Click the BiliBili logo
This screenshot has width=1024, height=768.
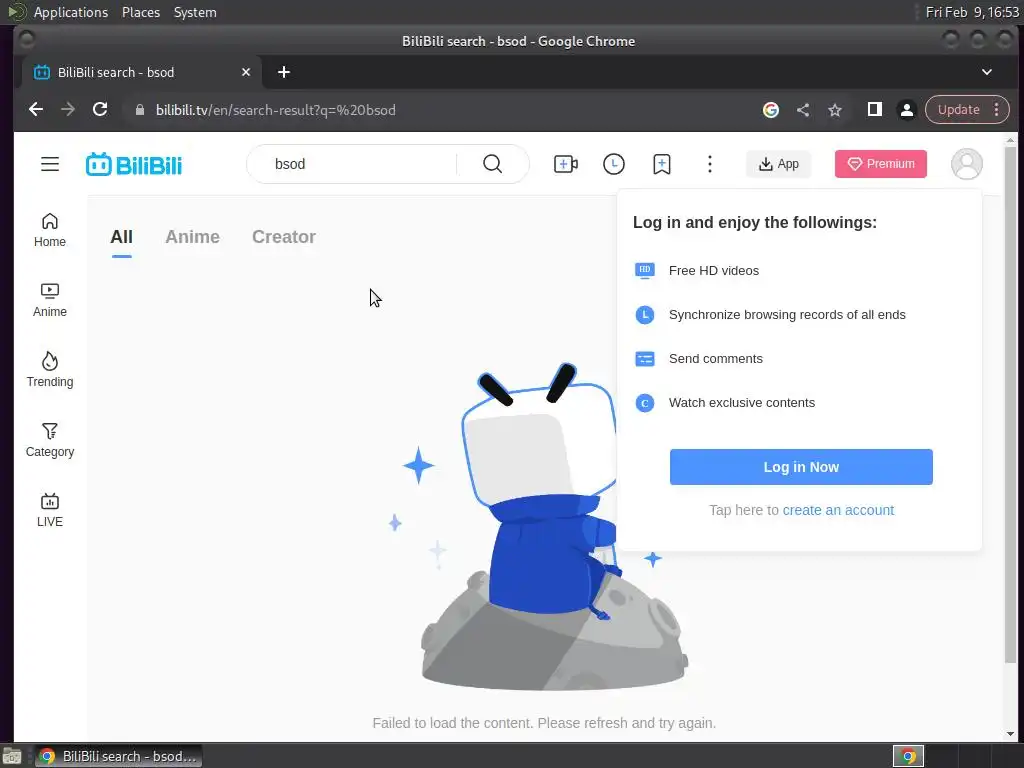134,164
